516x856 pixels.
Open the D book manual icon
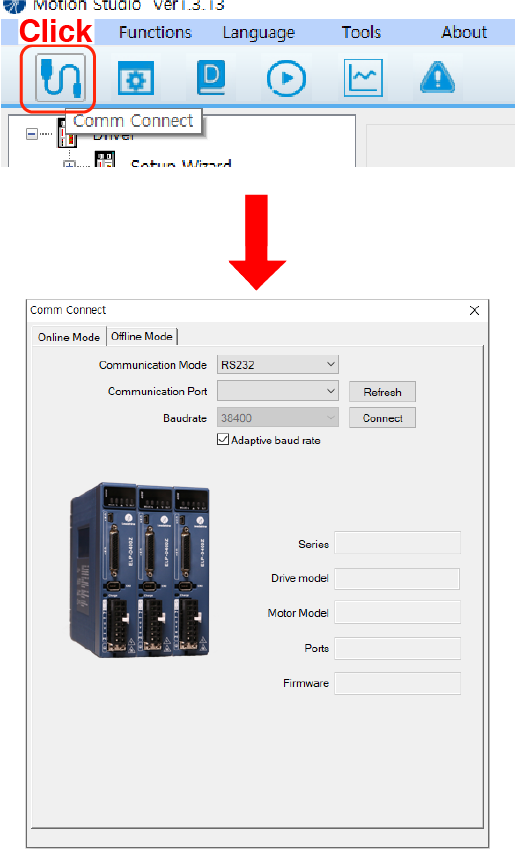tap(211, 78)
